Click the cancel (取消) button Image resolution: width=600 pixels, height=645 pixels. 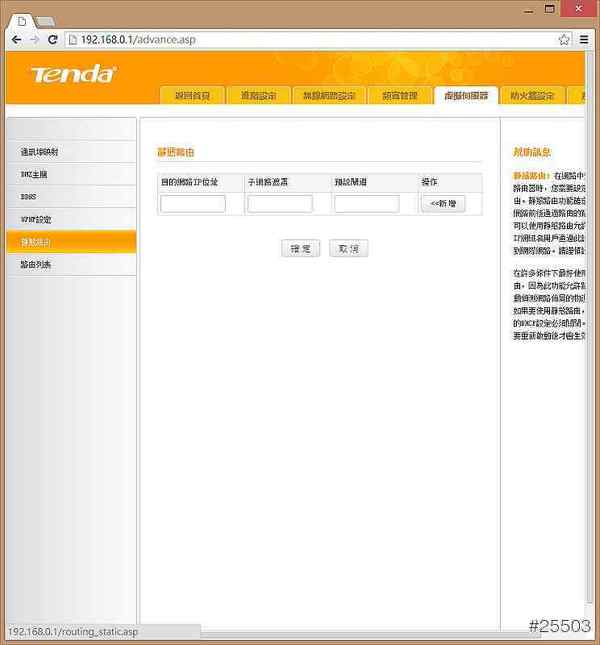348,248
